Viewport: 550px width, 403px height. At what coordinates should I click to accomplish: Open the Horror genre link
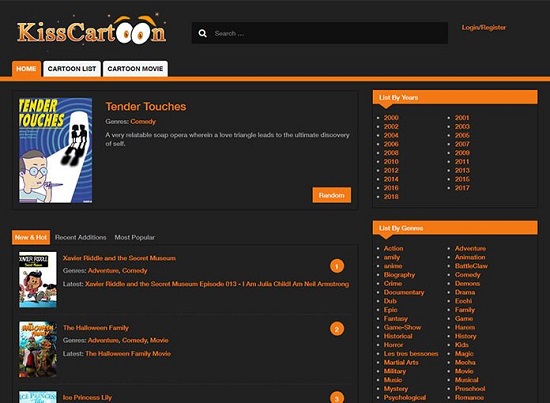click(394, 345)
